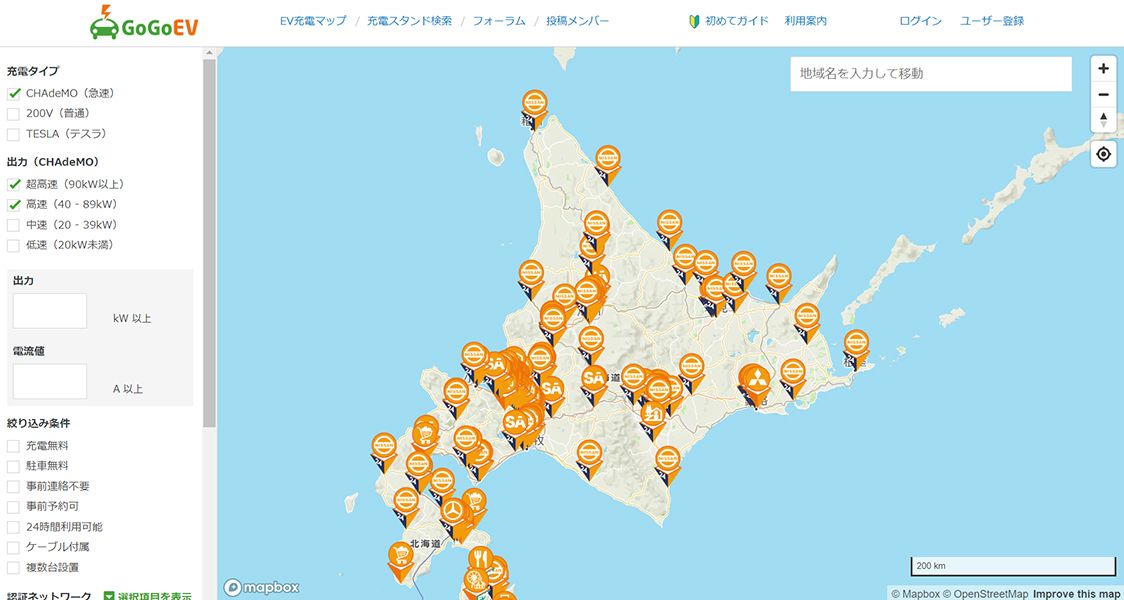This screenshot has height=600, width=1124.
Task: Uncheck the CHAdeMO（急速） charging type
Action: click(14, 93)
